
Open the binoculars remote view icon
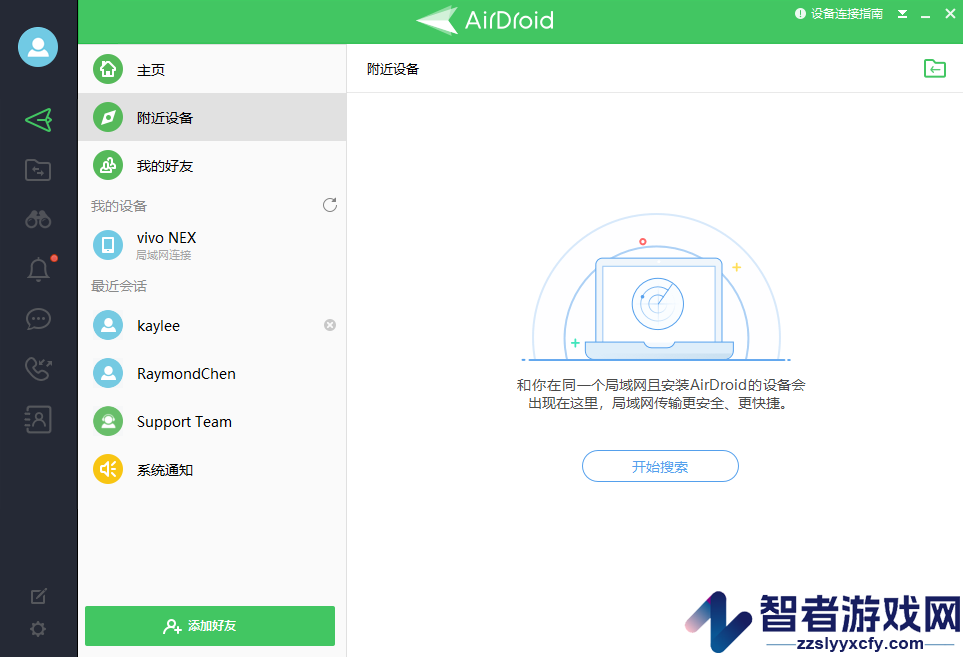pyautogui.click(x=38, y=219)
